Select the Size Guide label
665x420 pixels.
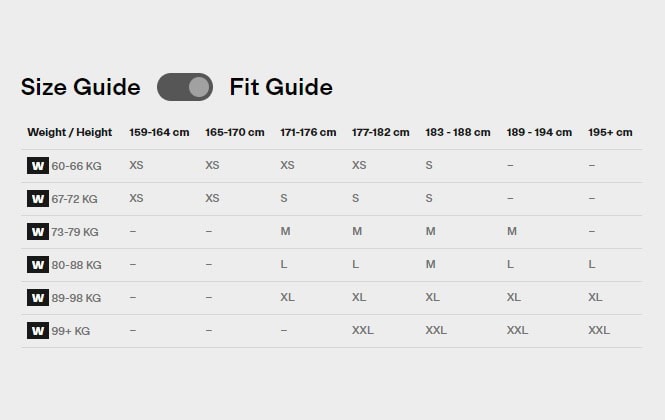tap(80, 87)
